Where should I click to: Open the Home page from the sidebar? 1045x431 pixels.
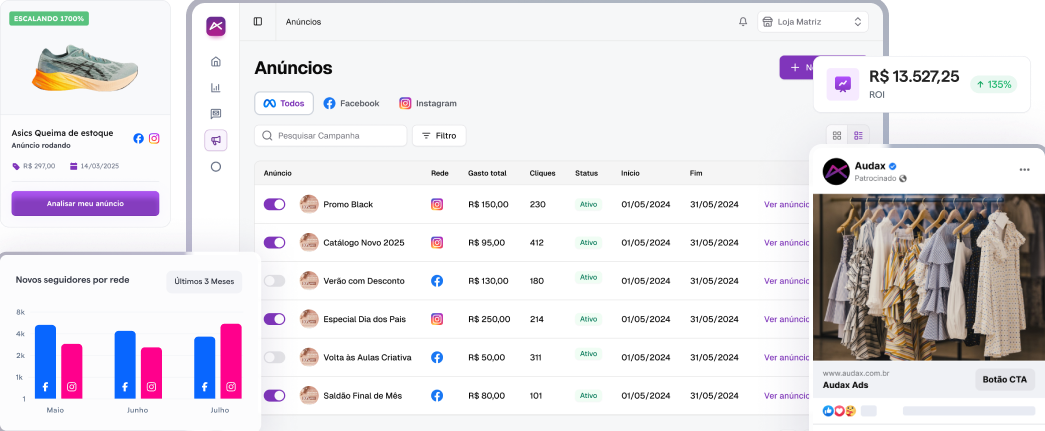[x=215, y=62]
